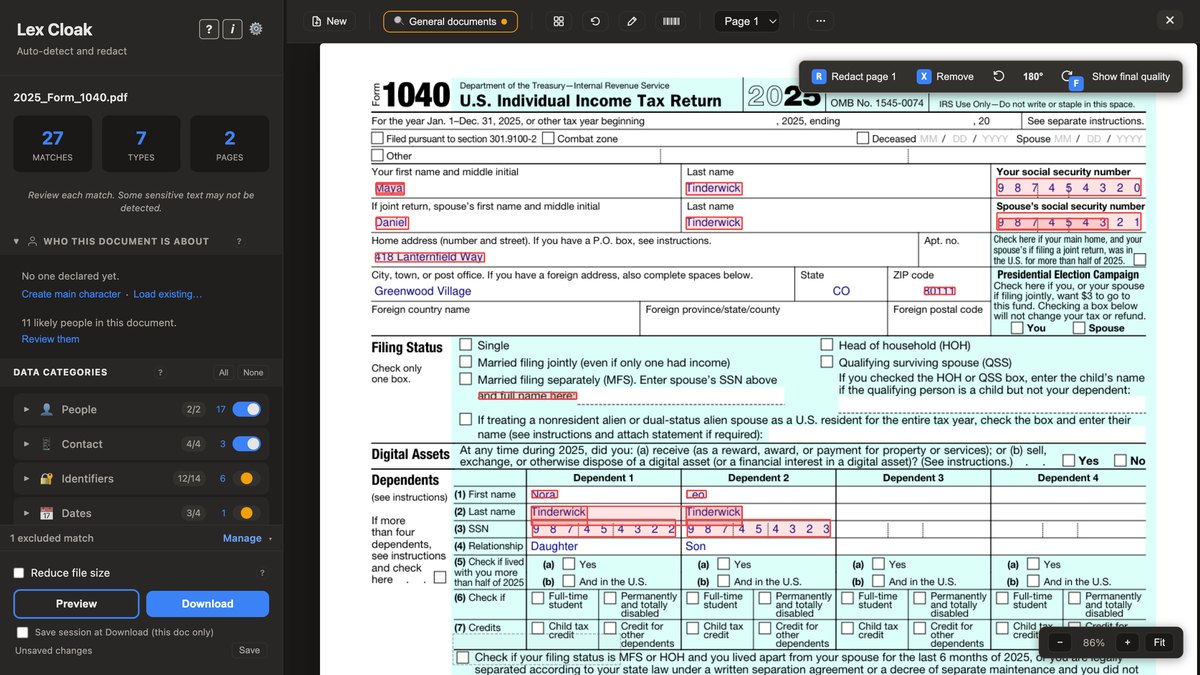This screenshot has width=1200, height=675.
Task: Toggle the Dates category switch
Action: (246, 513)
